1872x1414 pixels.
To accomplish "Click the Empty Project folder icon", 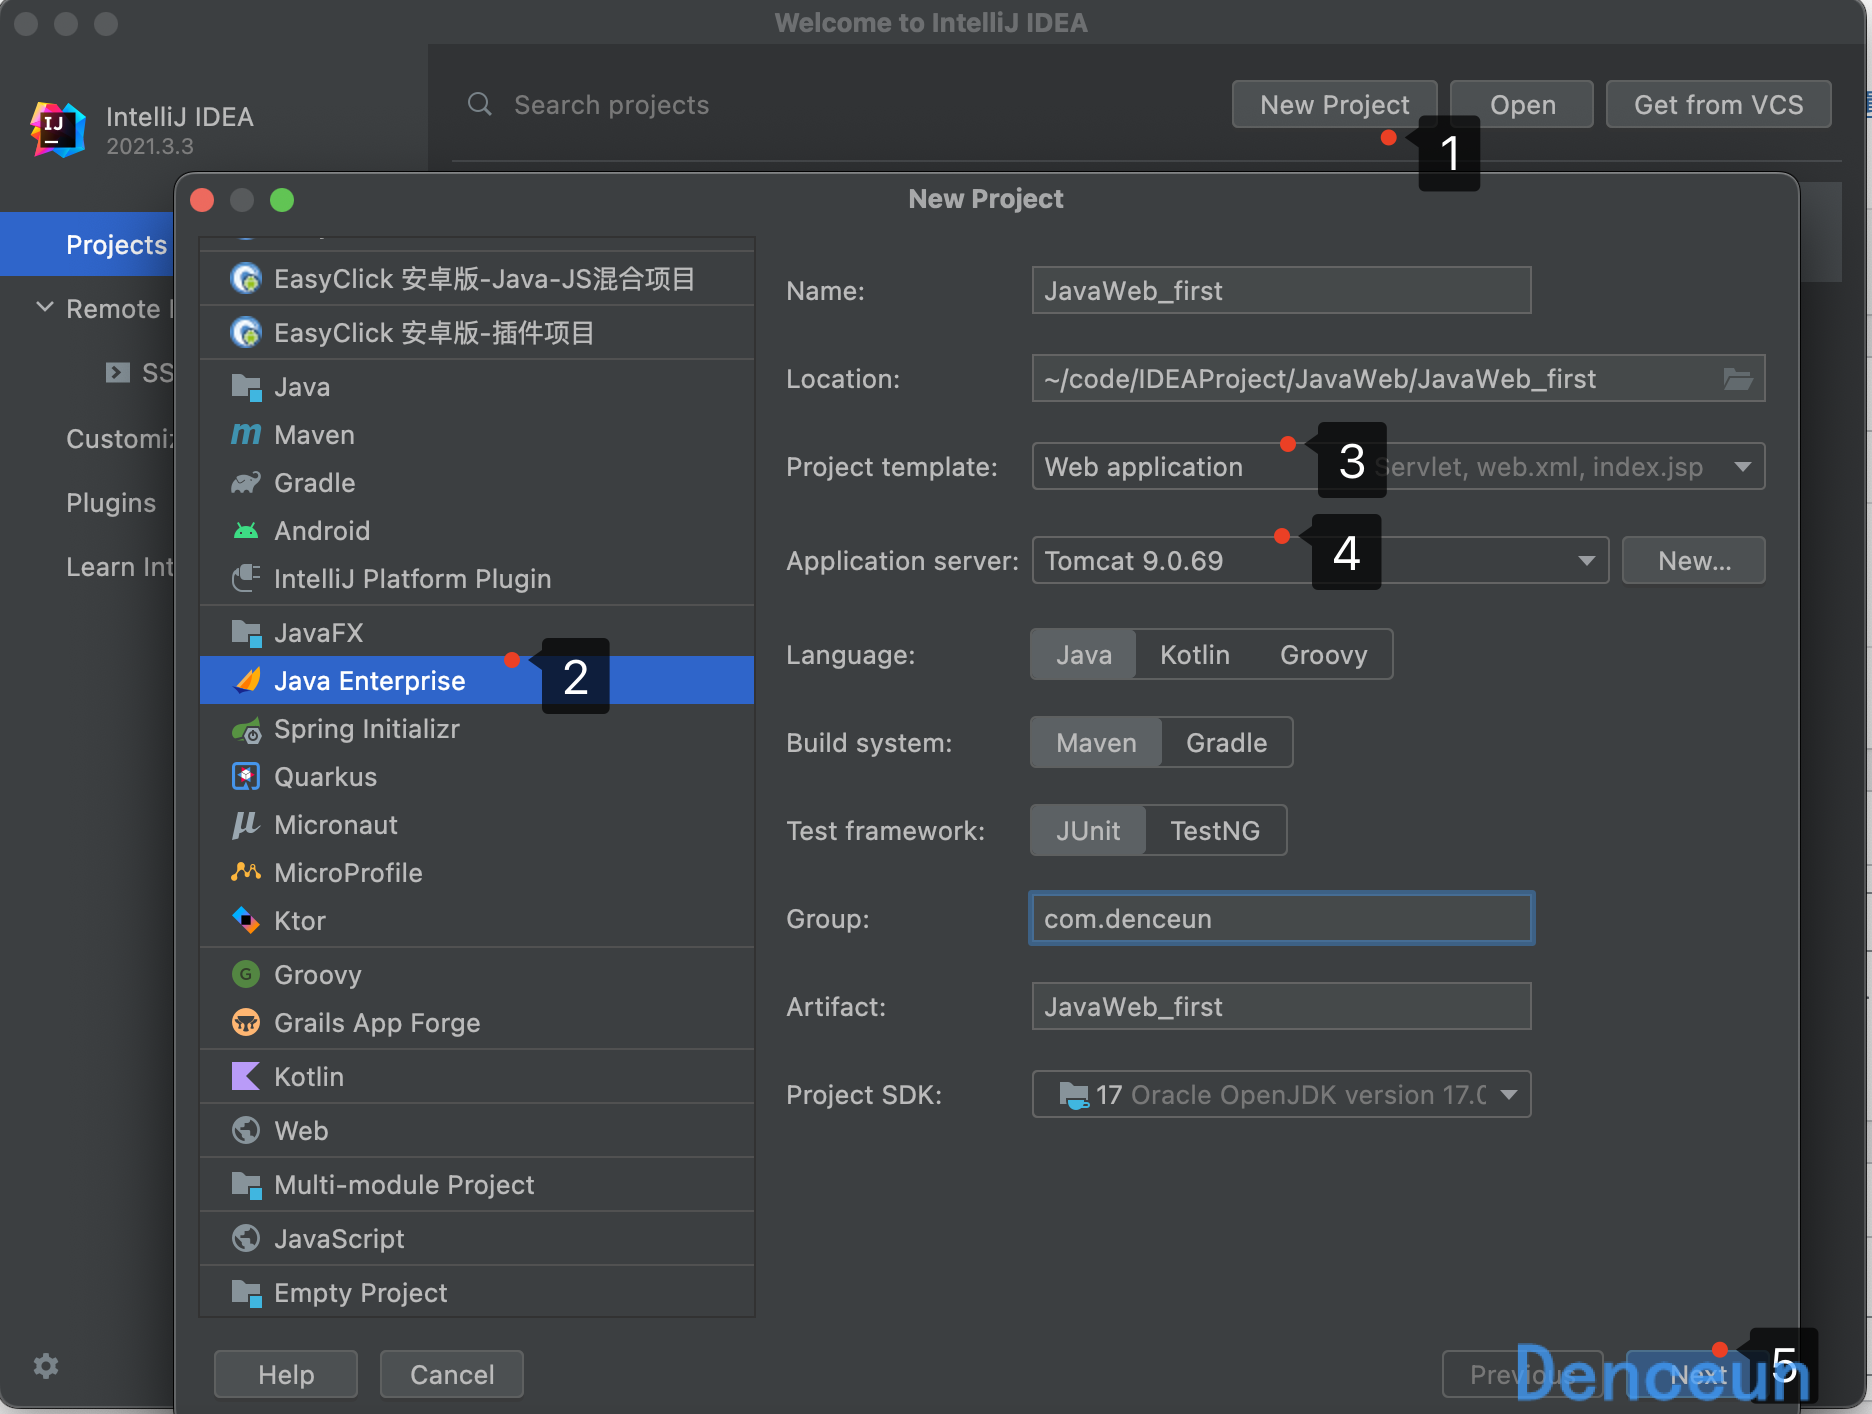I will click(x=246, y=1292).
